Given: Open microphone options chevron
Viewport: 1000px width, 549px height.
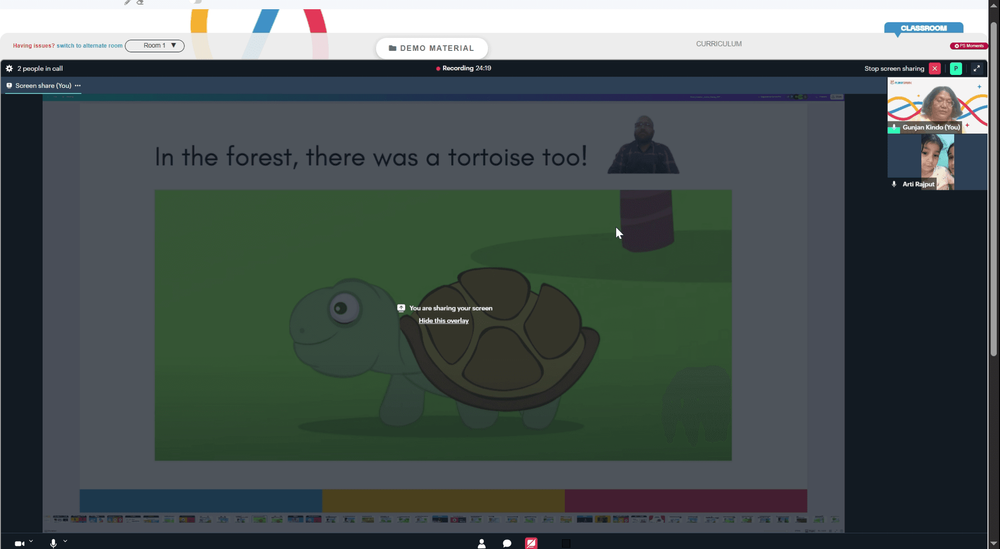Looking at the screenshot, I should [x=65, y=541].
